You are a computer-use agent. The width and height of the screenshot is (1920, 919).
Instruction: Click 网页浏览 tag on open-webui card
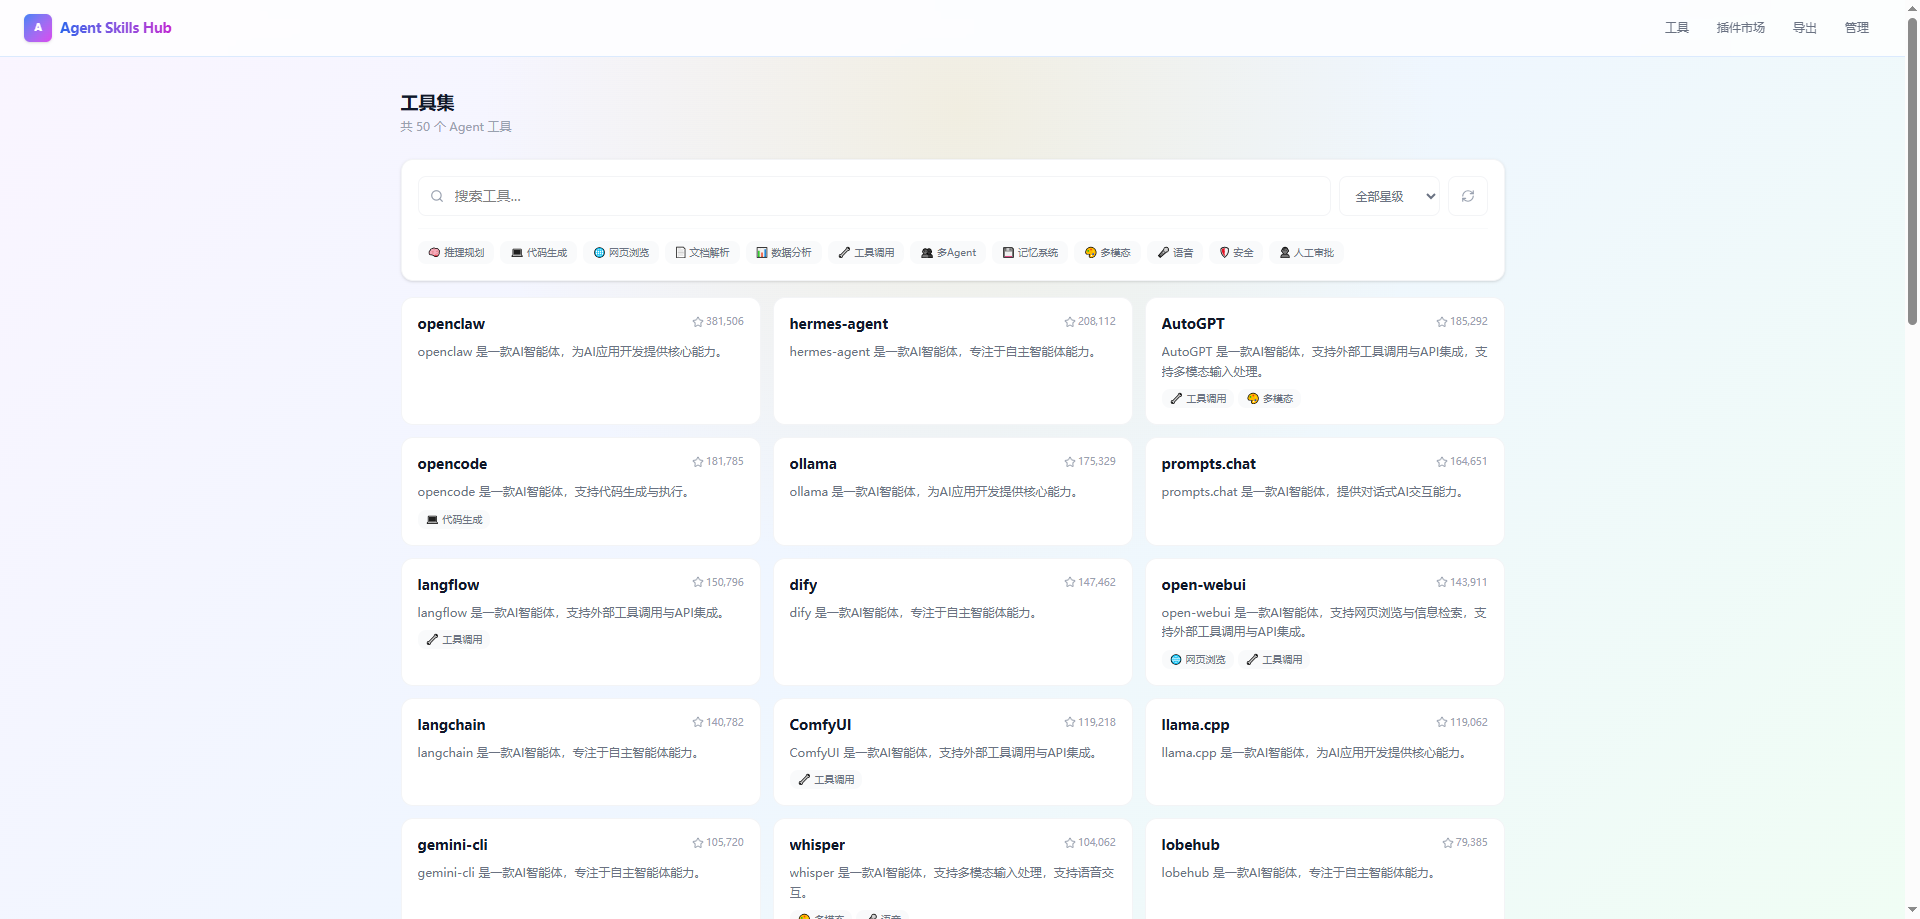point(1197,660)
